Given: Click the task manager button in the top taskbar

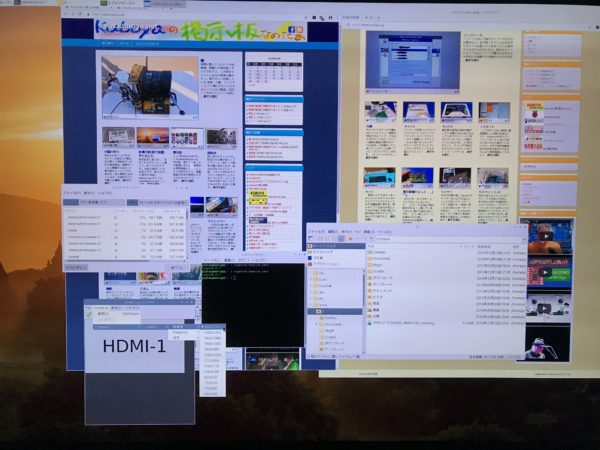Looking at the screenshot, I should coord(122,3).
